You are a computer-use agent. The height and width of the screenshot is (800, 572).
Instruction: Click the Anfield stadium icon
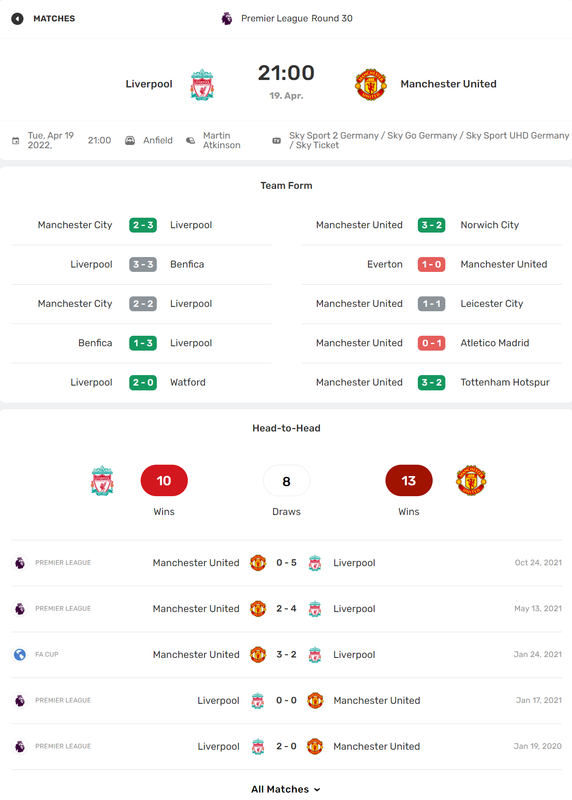tap(130, 140)
